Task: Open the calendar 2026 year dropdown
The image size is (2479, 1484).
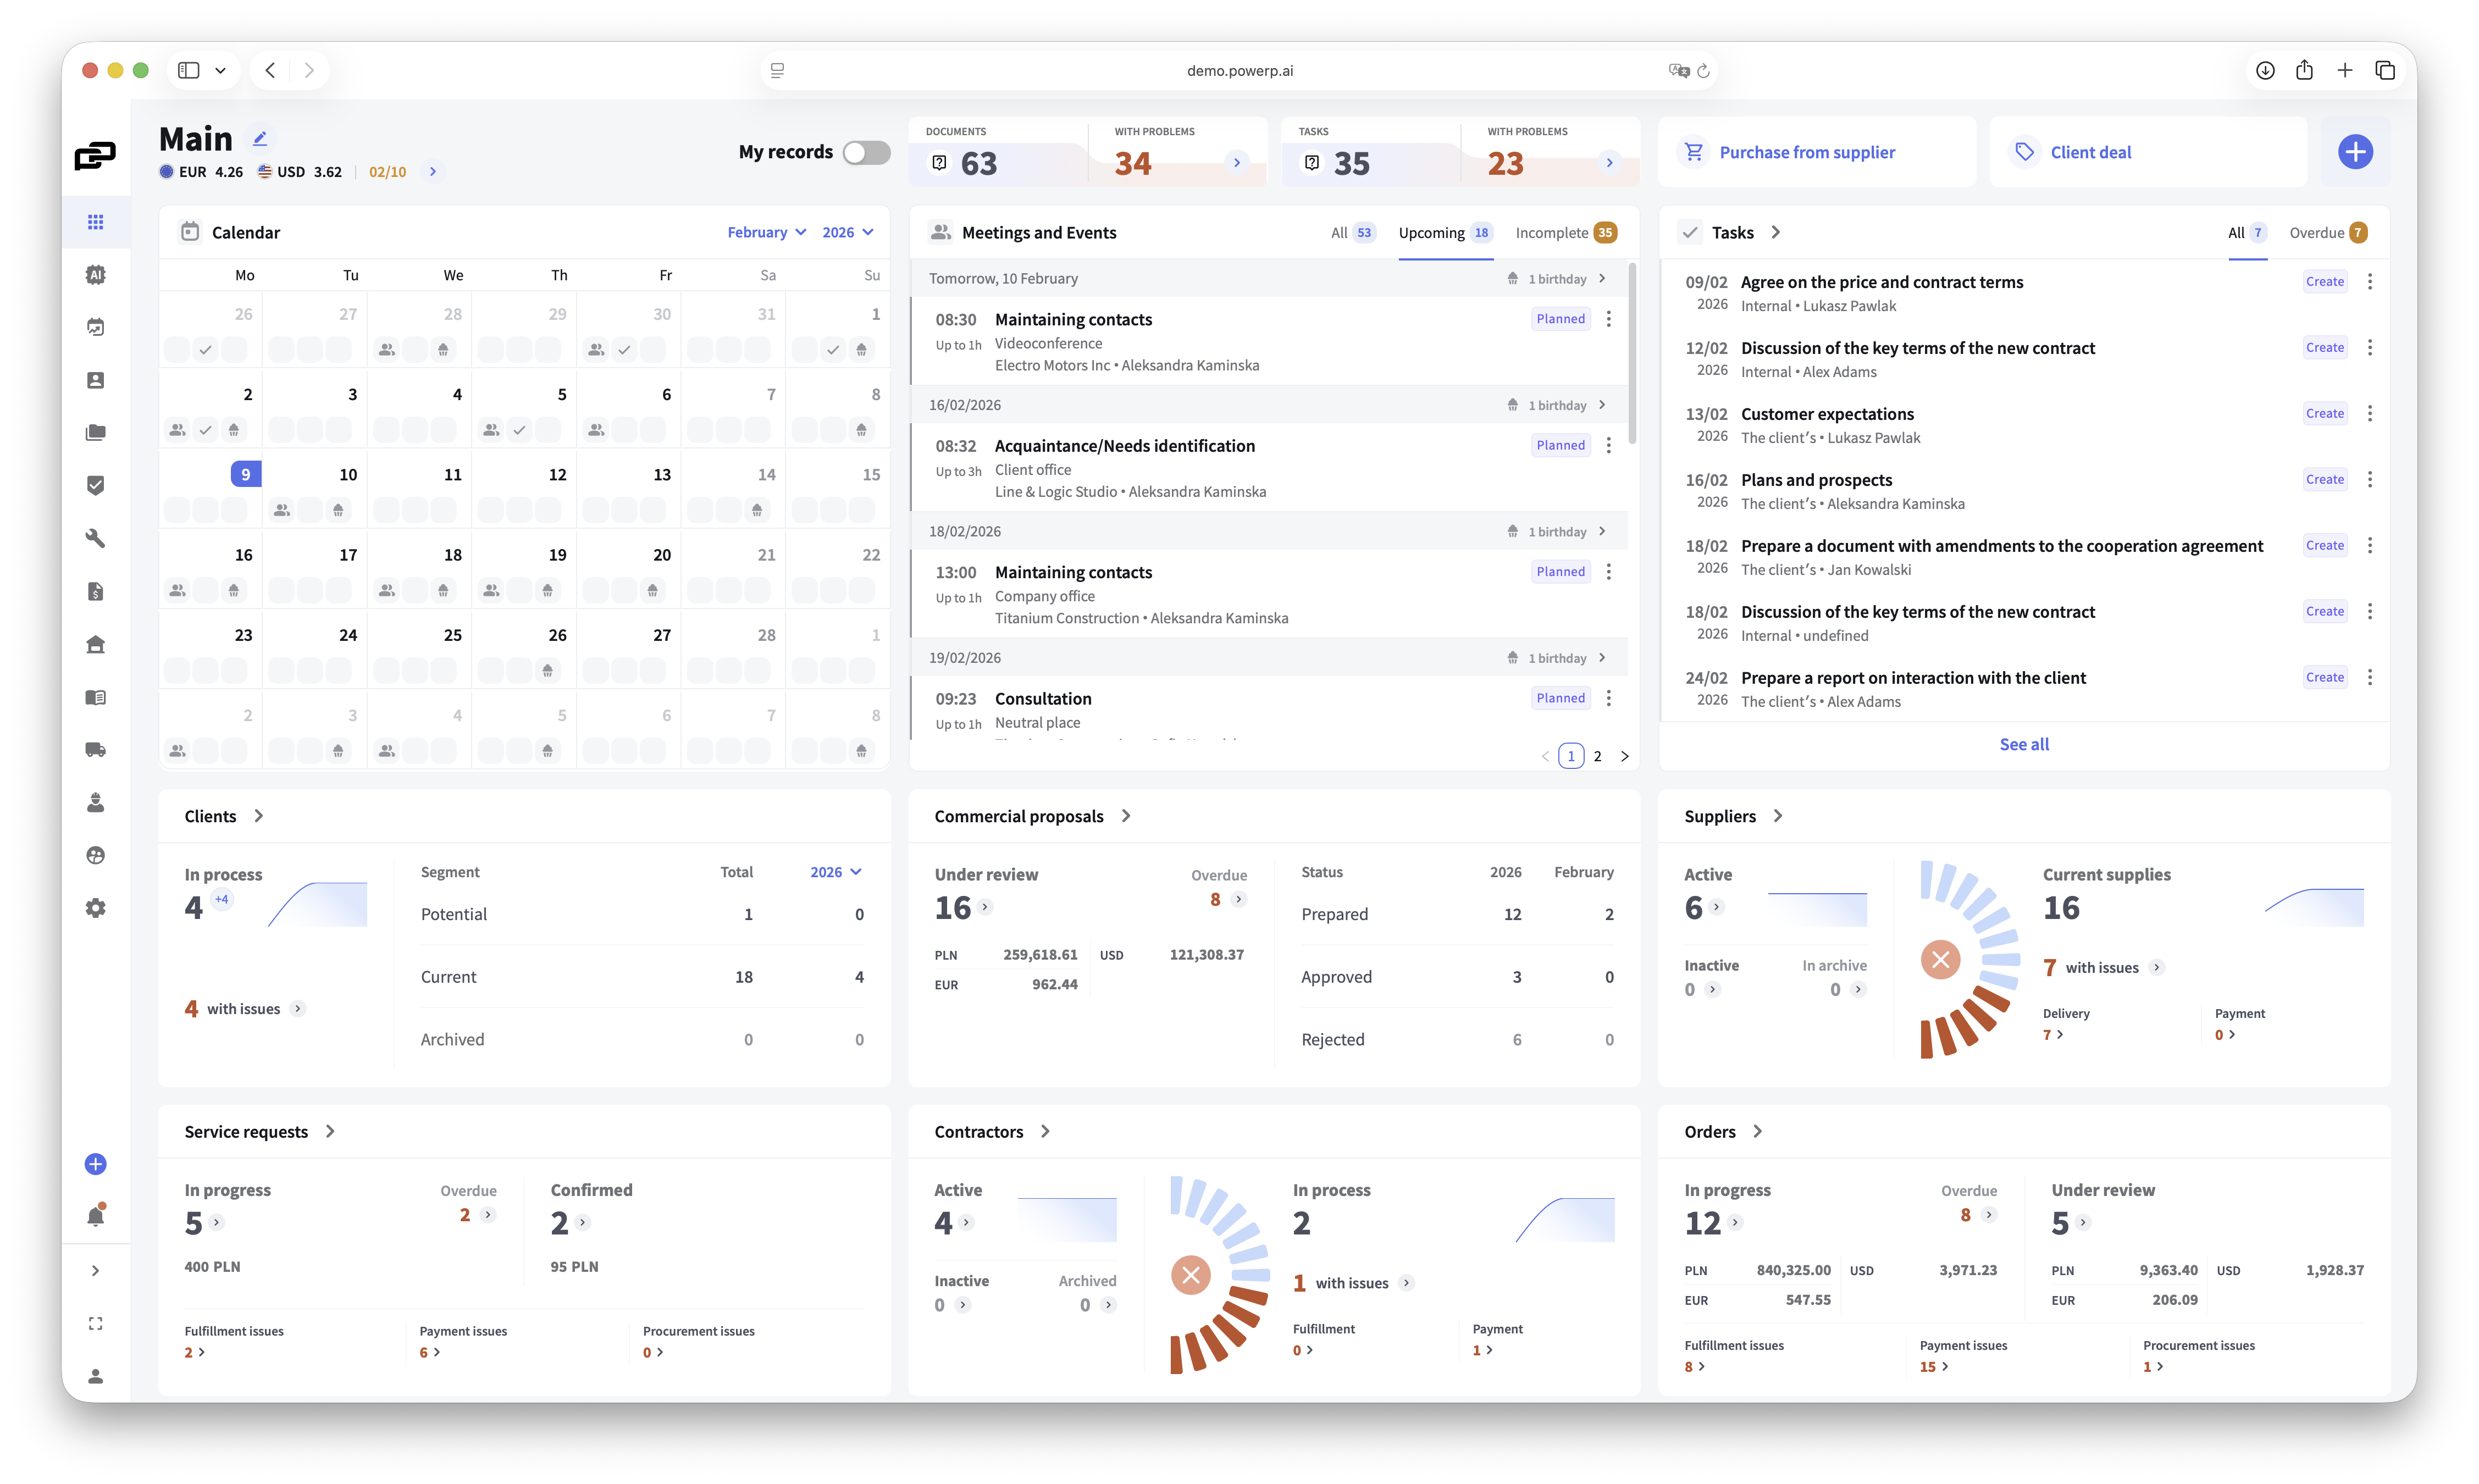Action: [847, 232]
